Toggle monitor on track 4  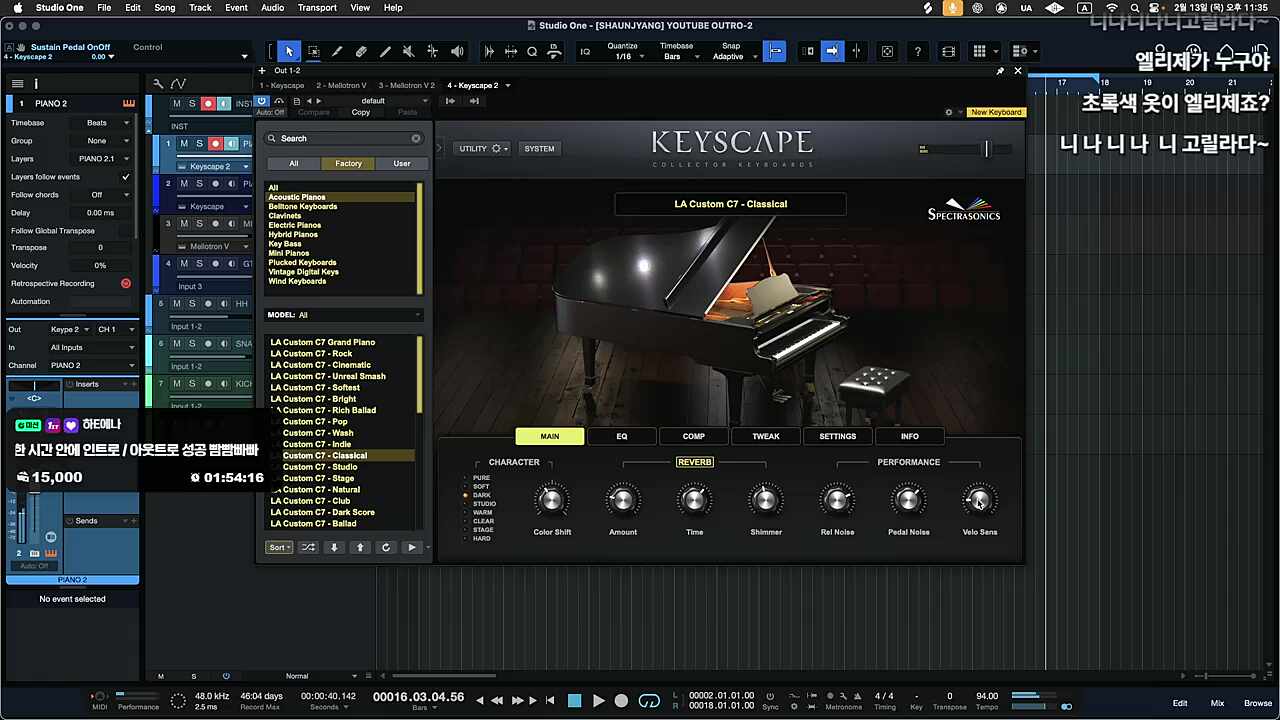pyautogui.click(x=231, y=264)
